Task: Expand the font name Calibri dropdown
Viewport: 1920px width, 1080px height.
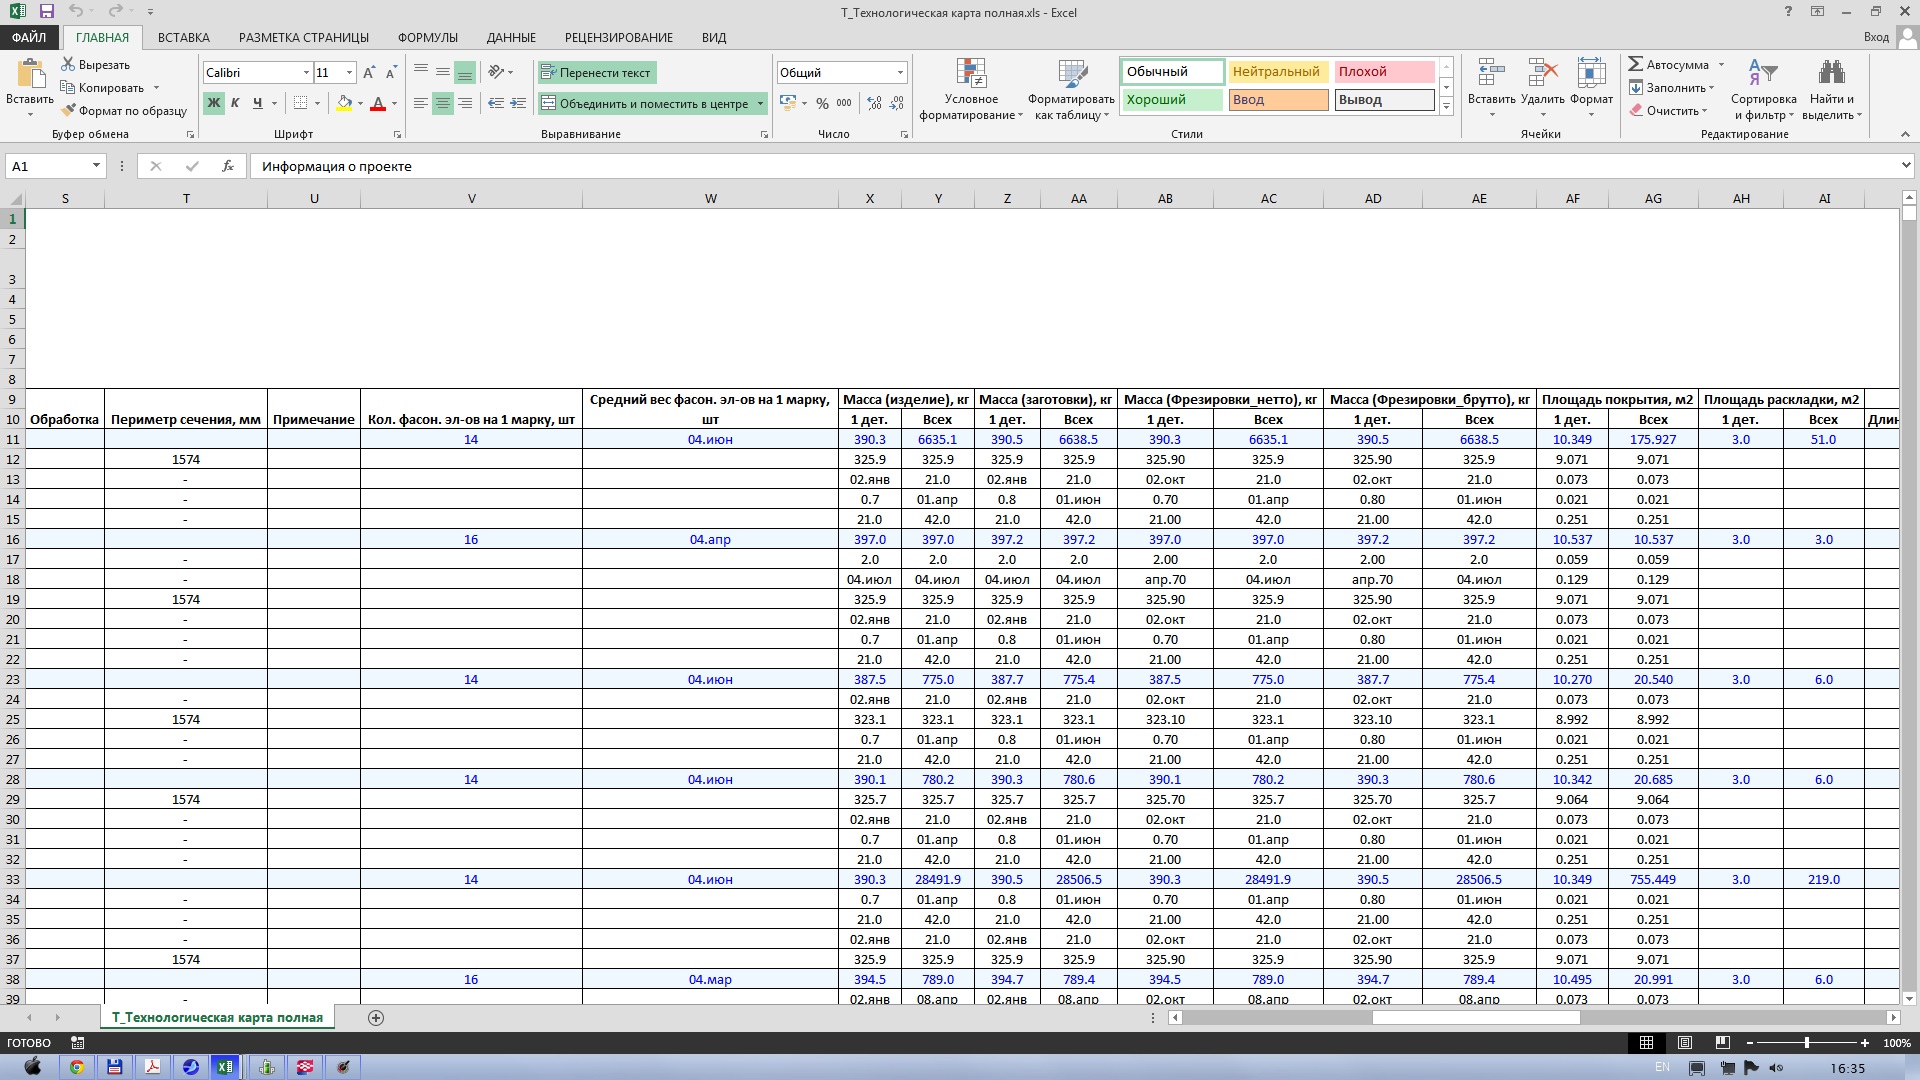Action: [306, 73]
